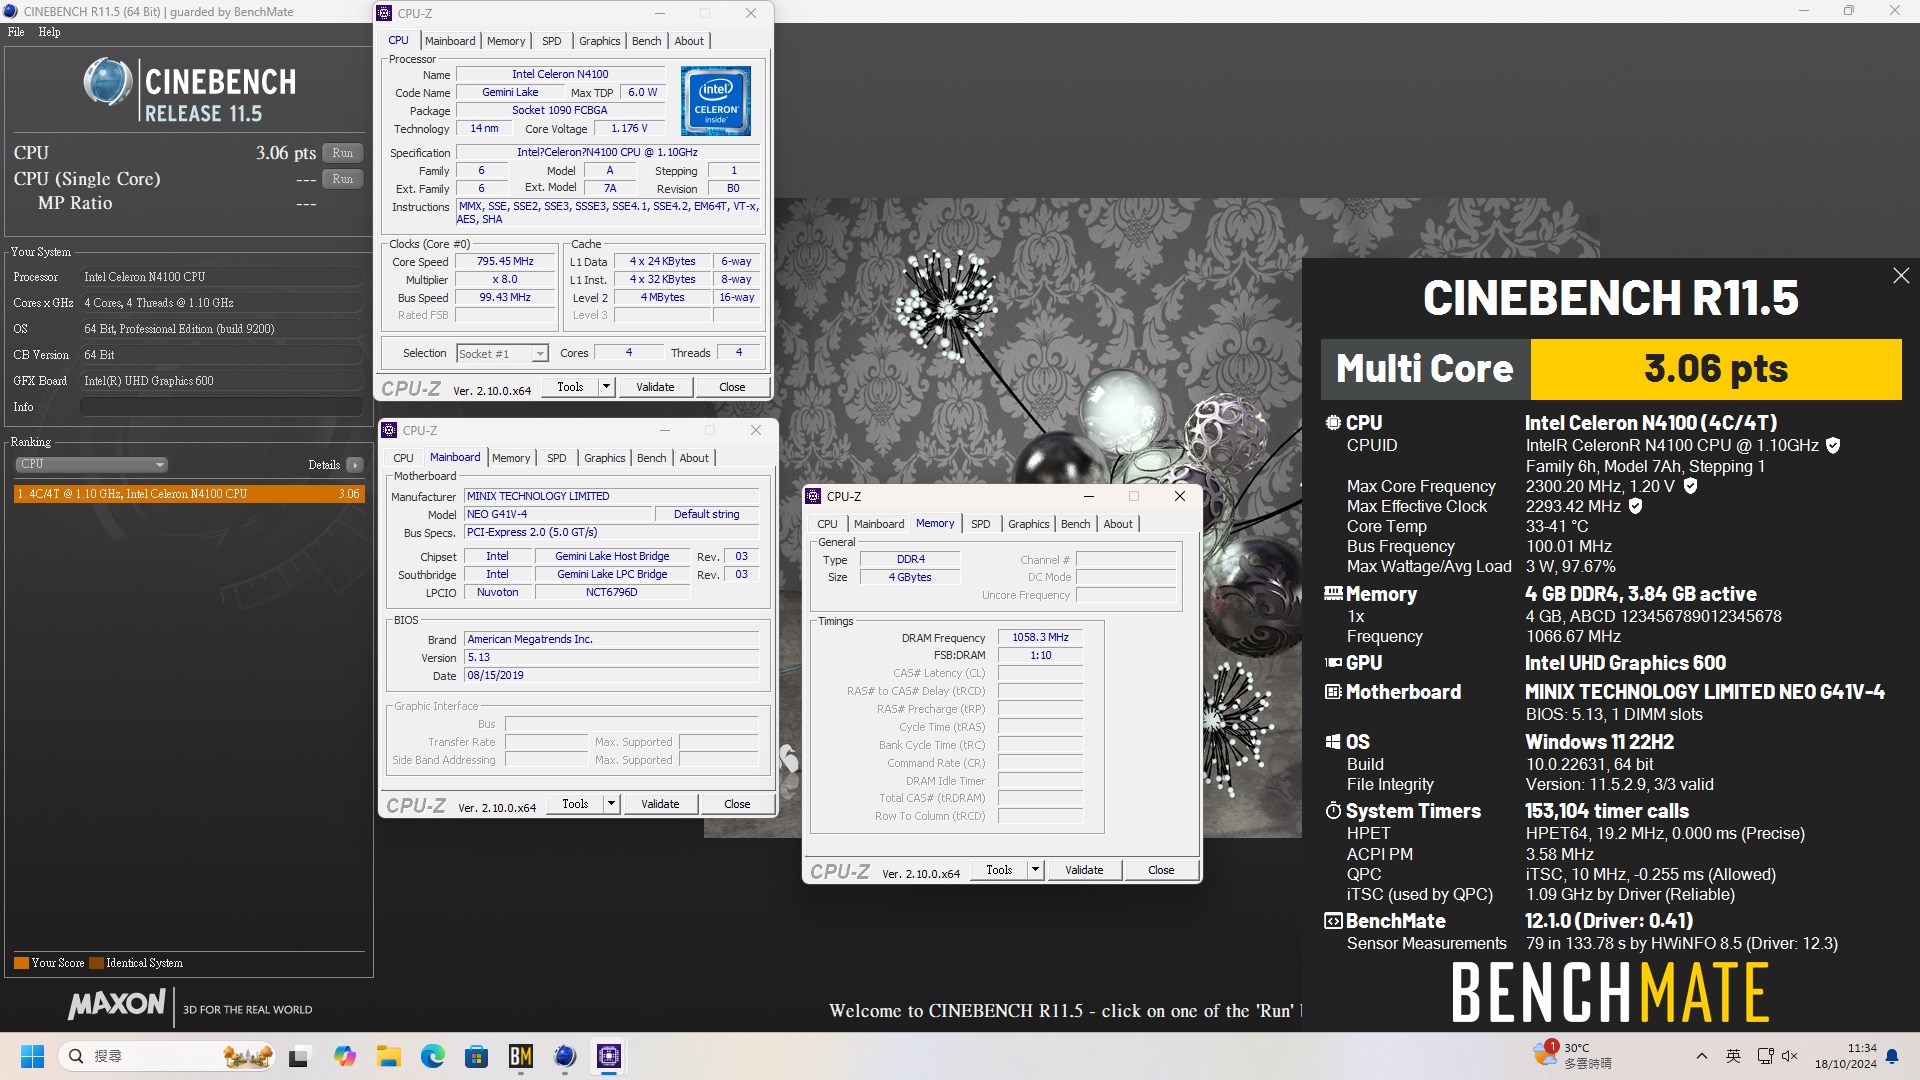
Task: Switch the input language indicator
Action: pos(1733,1056)
